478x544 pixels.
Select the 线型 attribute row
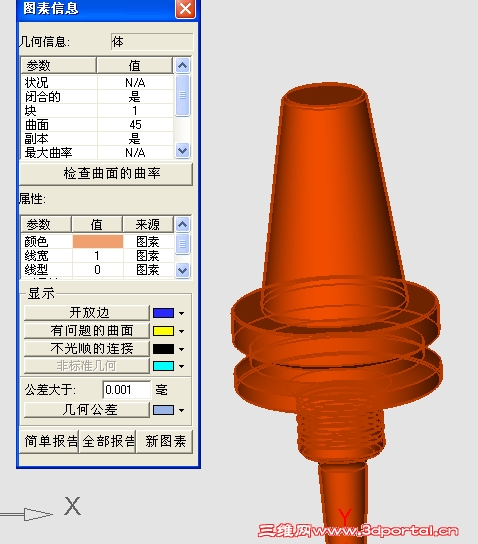point(97,270)
